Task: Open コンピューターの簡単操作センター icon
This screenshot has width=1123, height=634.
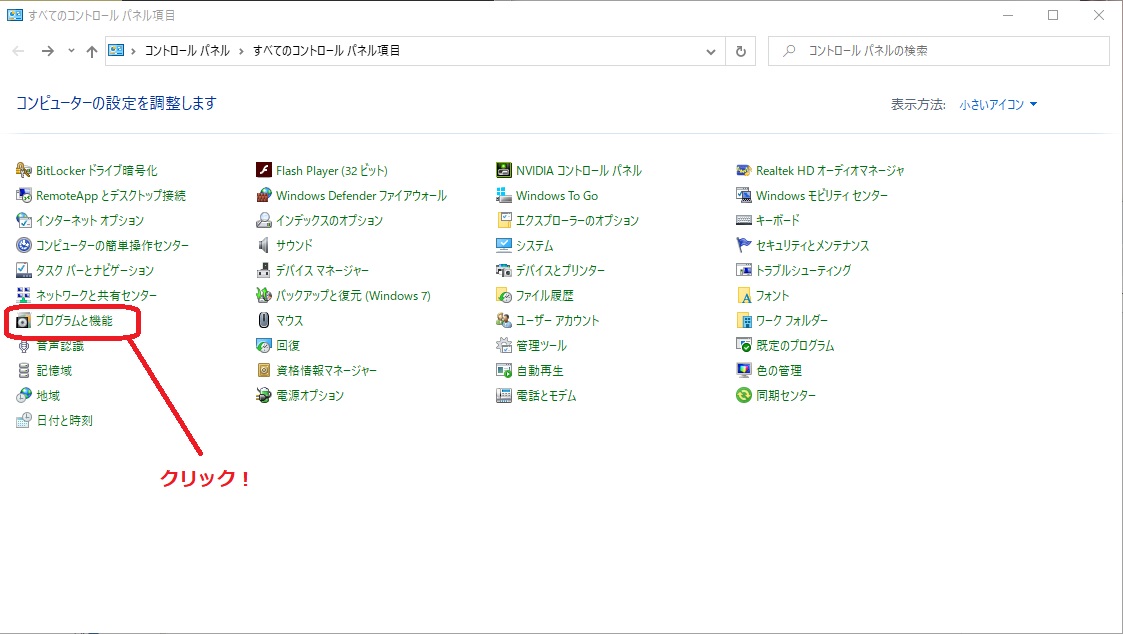Action: tap(24, 246)
